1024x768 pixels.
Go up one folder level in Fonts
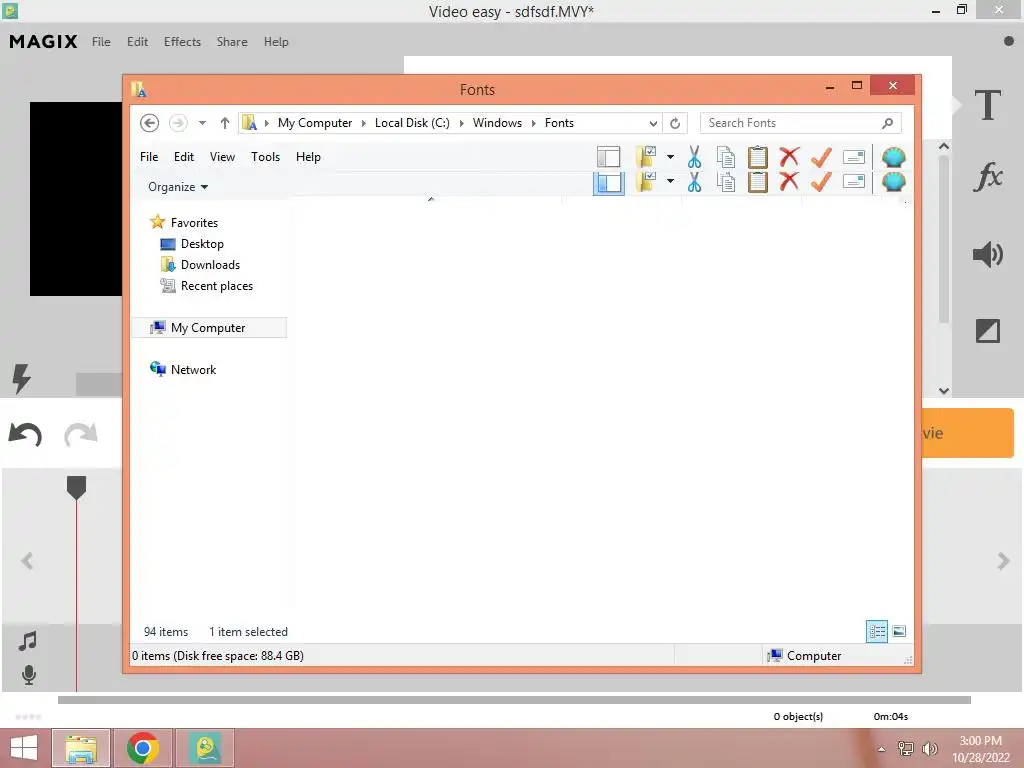(x=225, y=123)
